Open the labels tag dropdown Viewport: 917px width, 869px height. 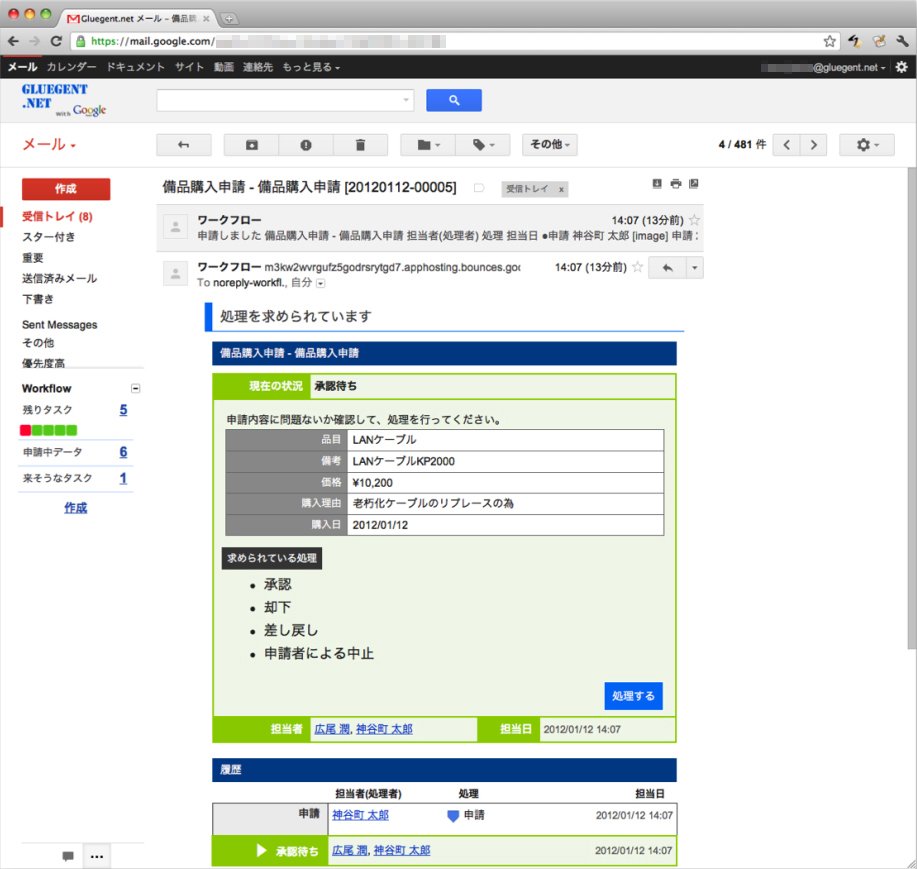click(483, 144)
